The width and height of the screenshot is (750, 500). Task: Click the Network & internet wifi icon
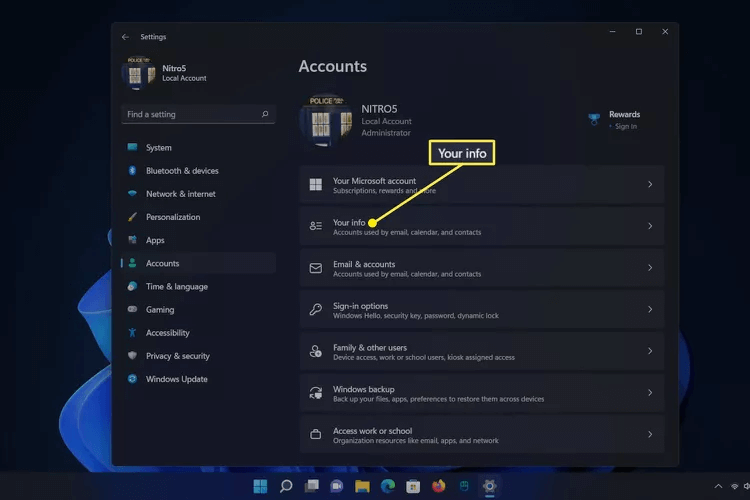[132, 193]
